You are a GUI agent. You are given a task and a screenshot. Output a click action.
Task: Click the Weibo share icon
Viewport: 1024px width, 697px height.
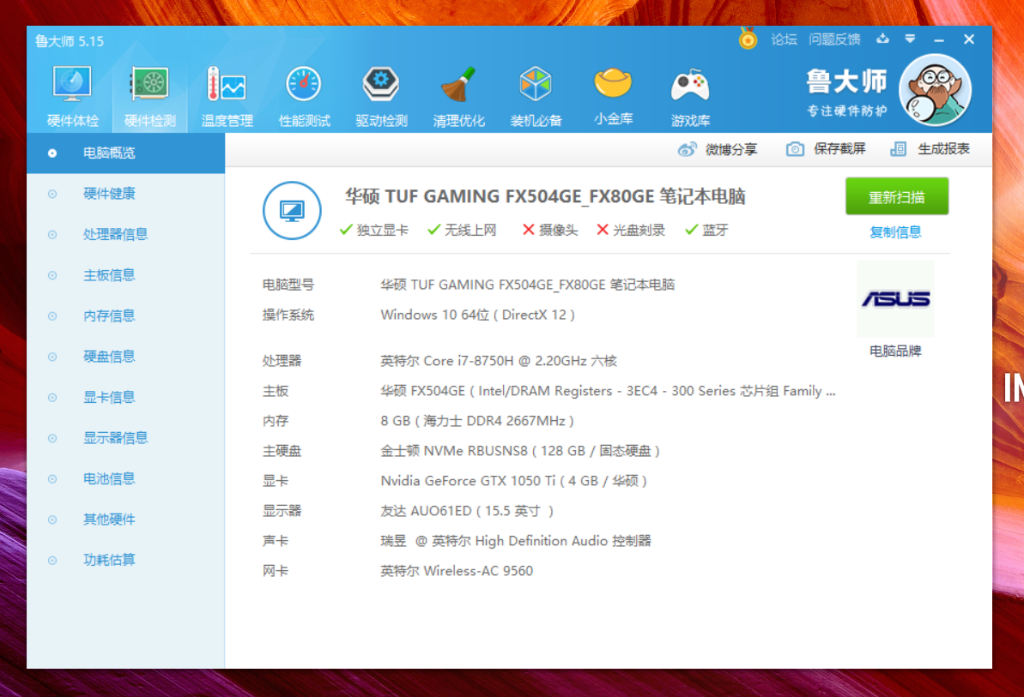687,150
